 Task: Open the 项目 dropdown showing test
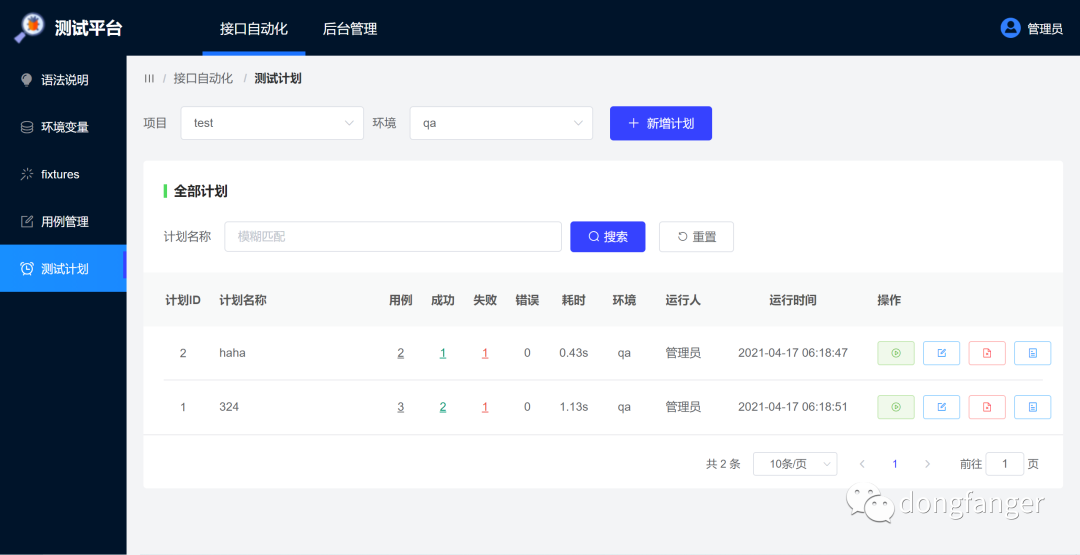click(272, 123)
